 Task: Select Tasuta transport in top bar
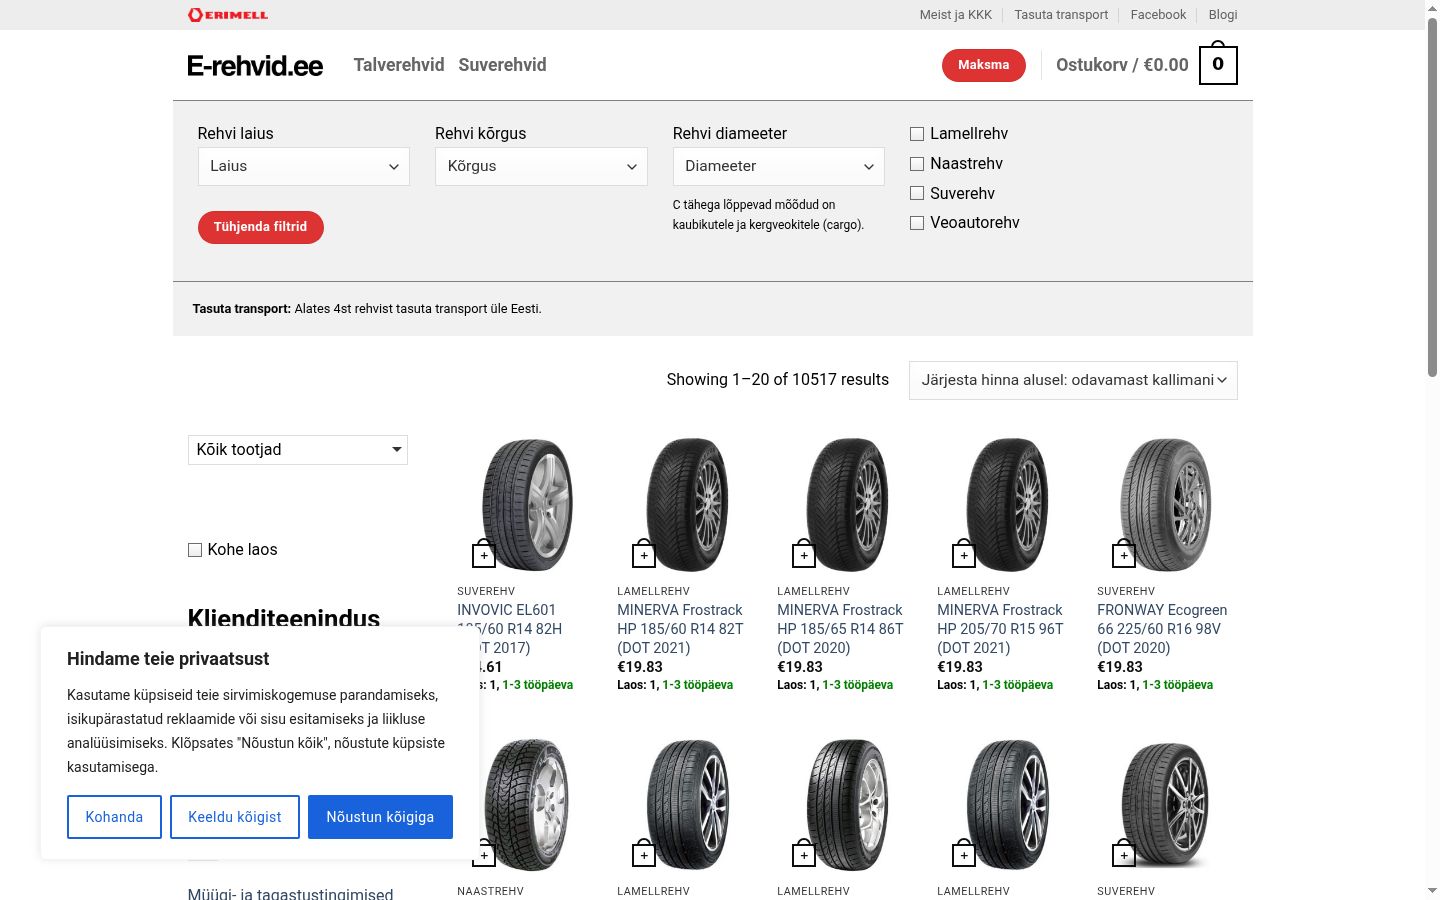click(1061, 15)
